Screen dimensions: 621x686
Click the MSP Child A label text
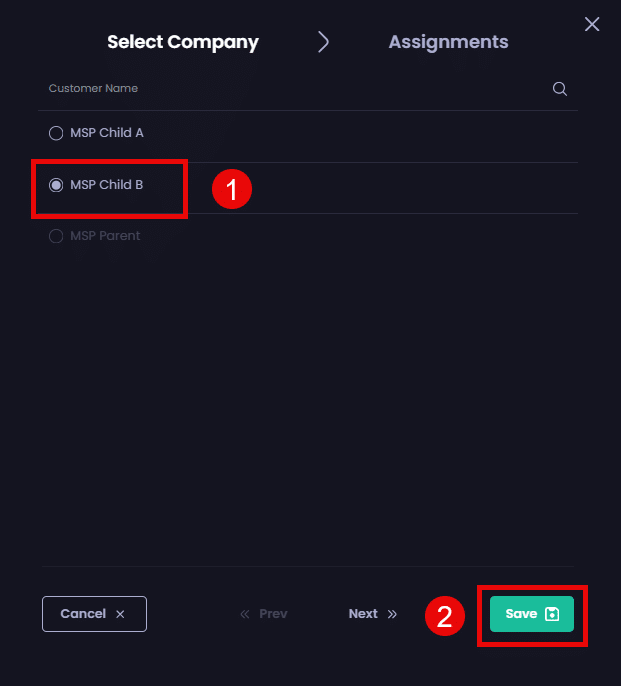107,133
